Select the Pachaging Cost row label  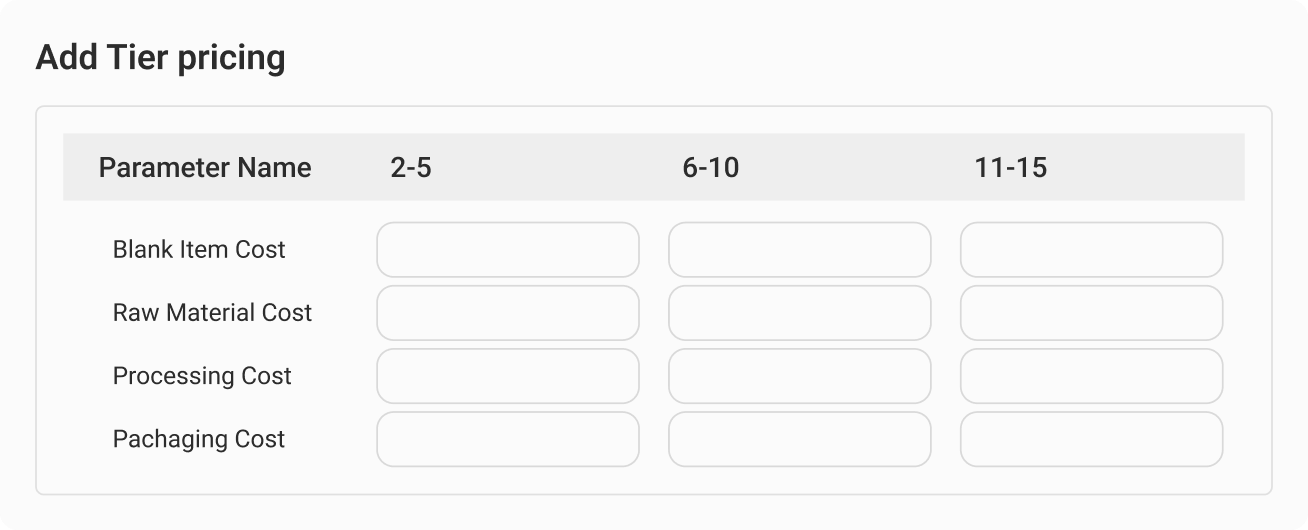pos(199,439)
